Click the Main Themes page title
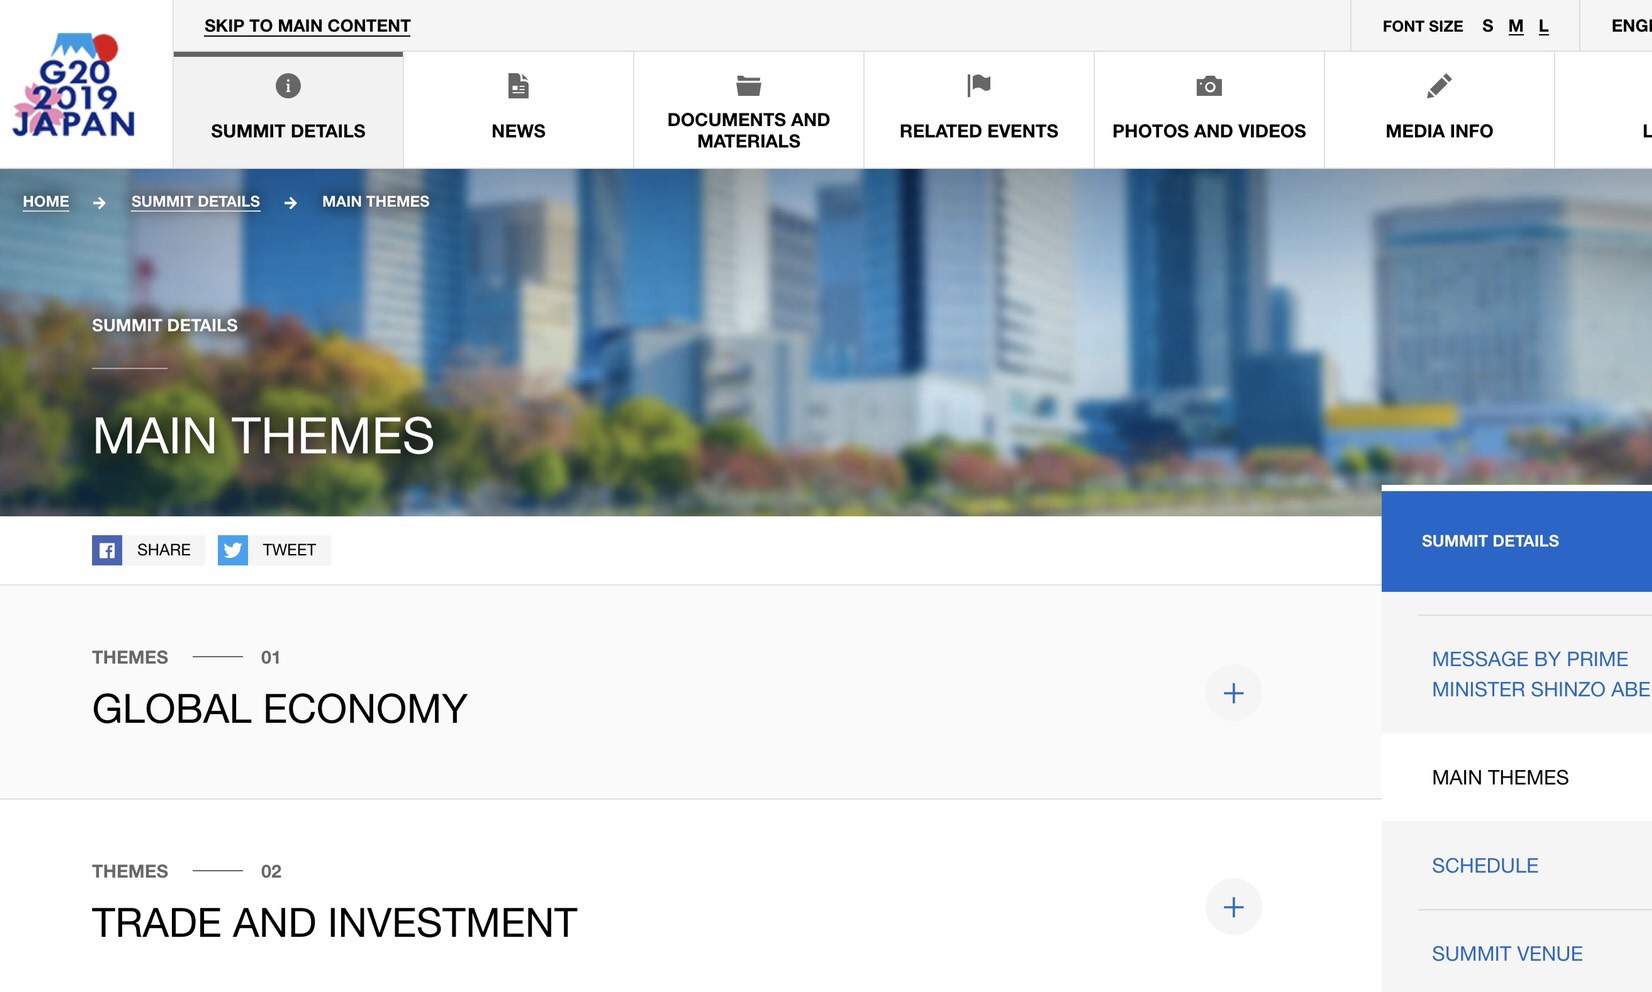This screenshot has height=992, width=1652. 263,436
